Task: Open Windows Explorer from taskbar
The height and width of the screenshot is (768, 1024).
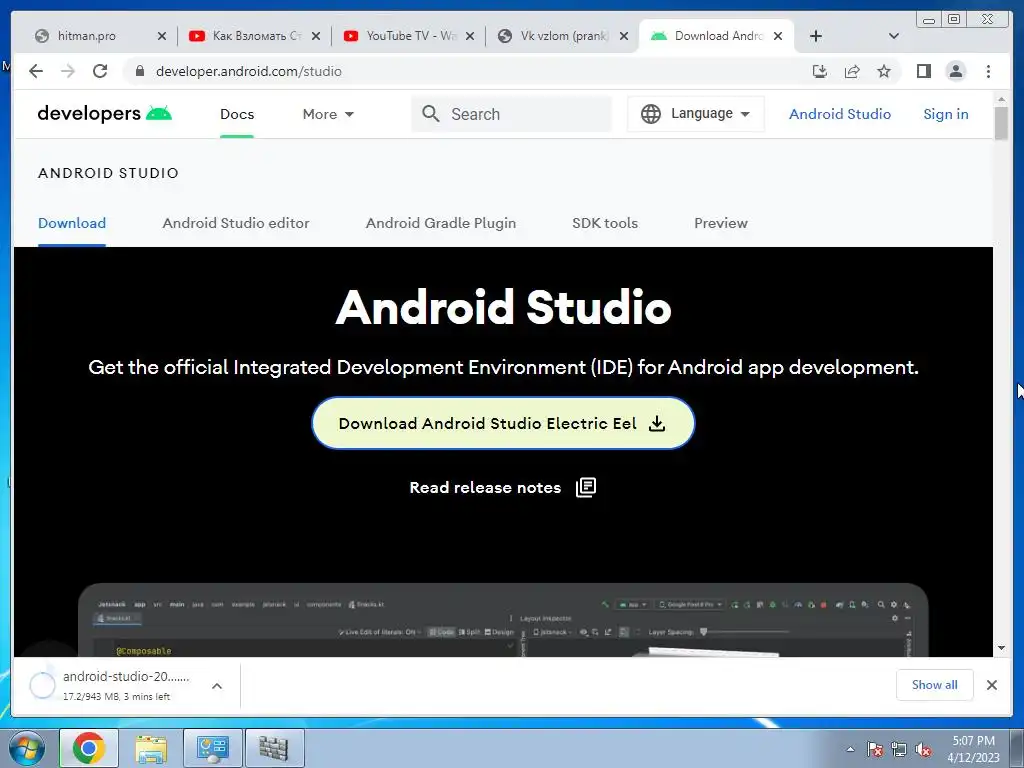Action: click(151, 749)
